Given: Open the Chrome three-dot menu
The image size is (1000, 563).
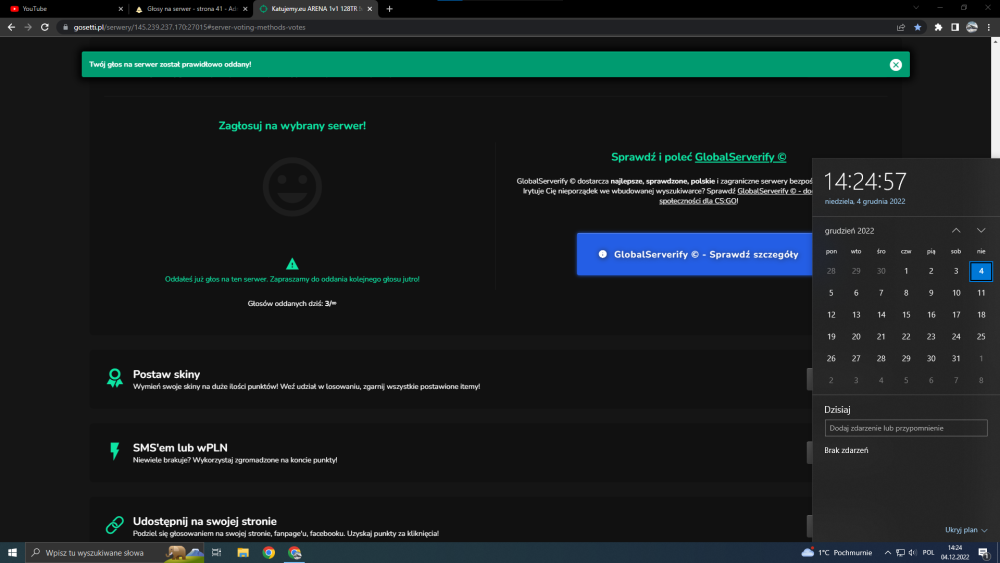Looking at the screenshot, I should click(989, 27).
